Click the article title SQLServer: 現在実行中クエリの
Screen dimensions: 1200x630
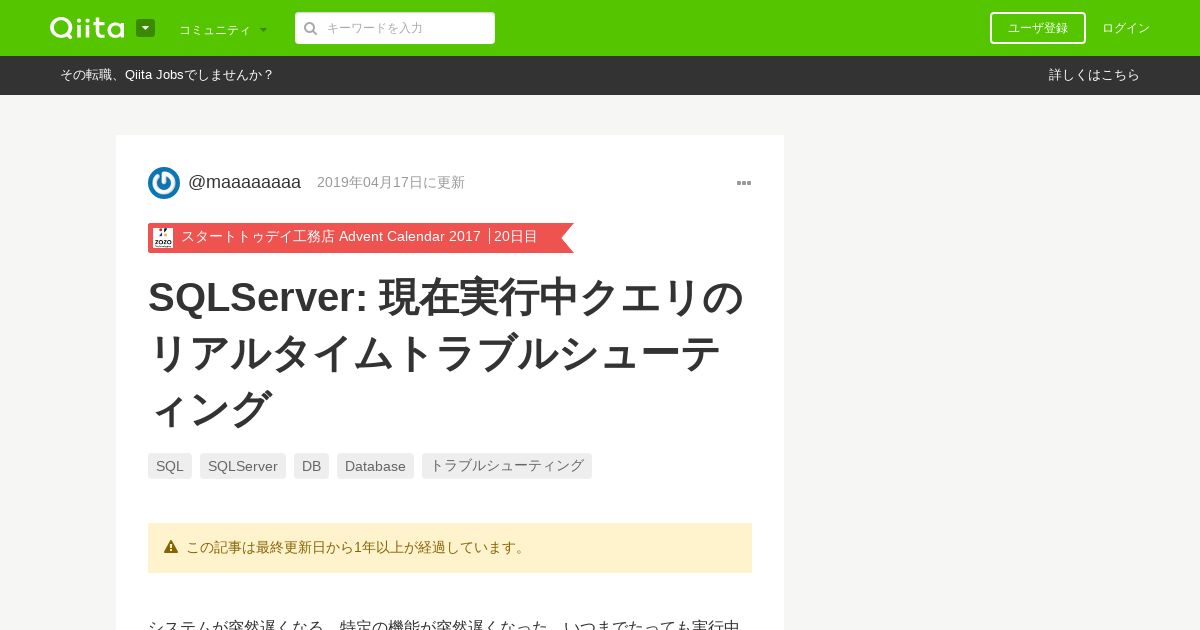click(x=446, y=298)
